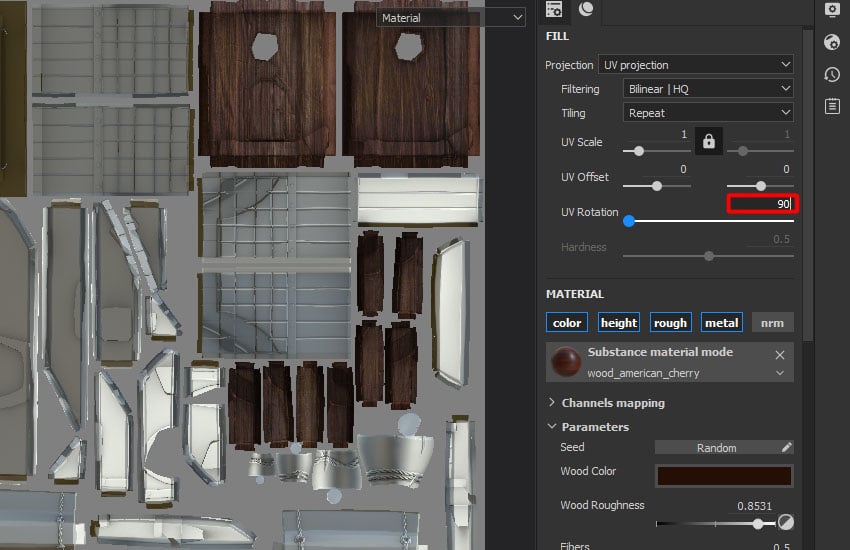Toggle the color channel button
The image size is (850, 550).
(567, 322)
